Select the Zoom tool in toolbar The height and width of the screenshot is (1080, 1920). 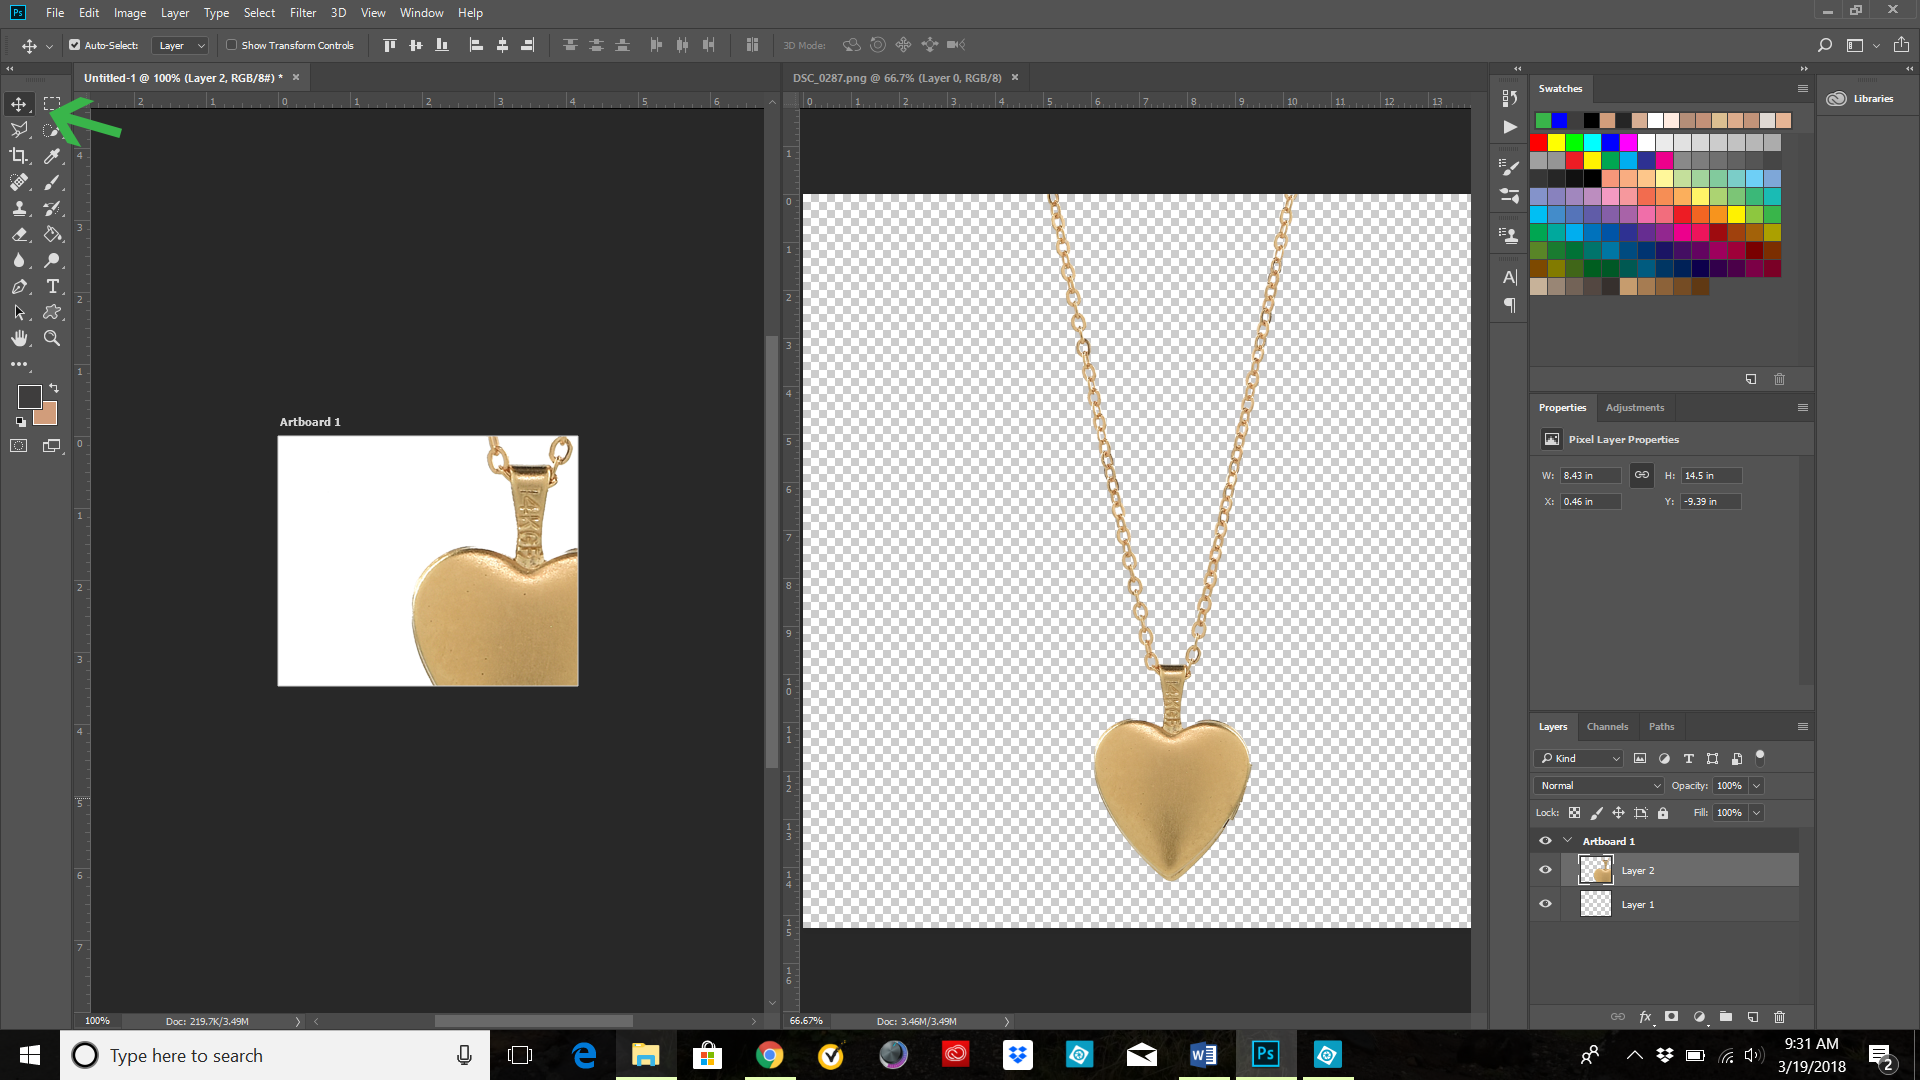pos(53,338)
